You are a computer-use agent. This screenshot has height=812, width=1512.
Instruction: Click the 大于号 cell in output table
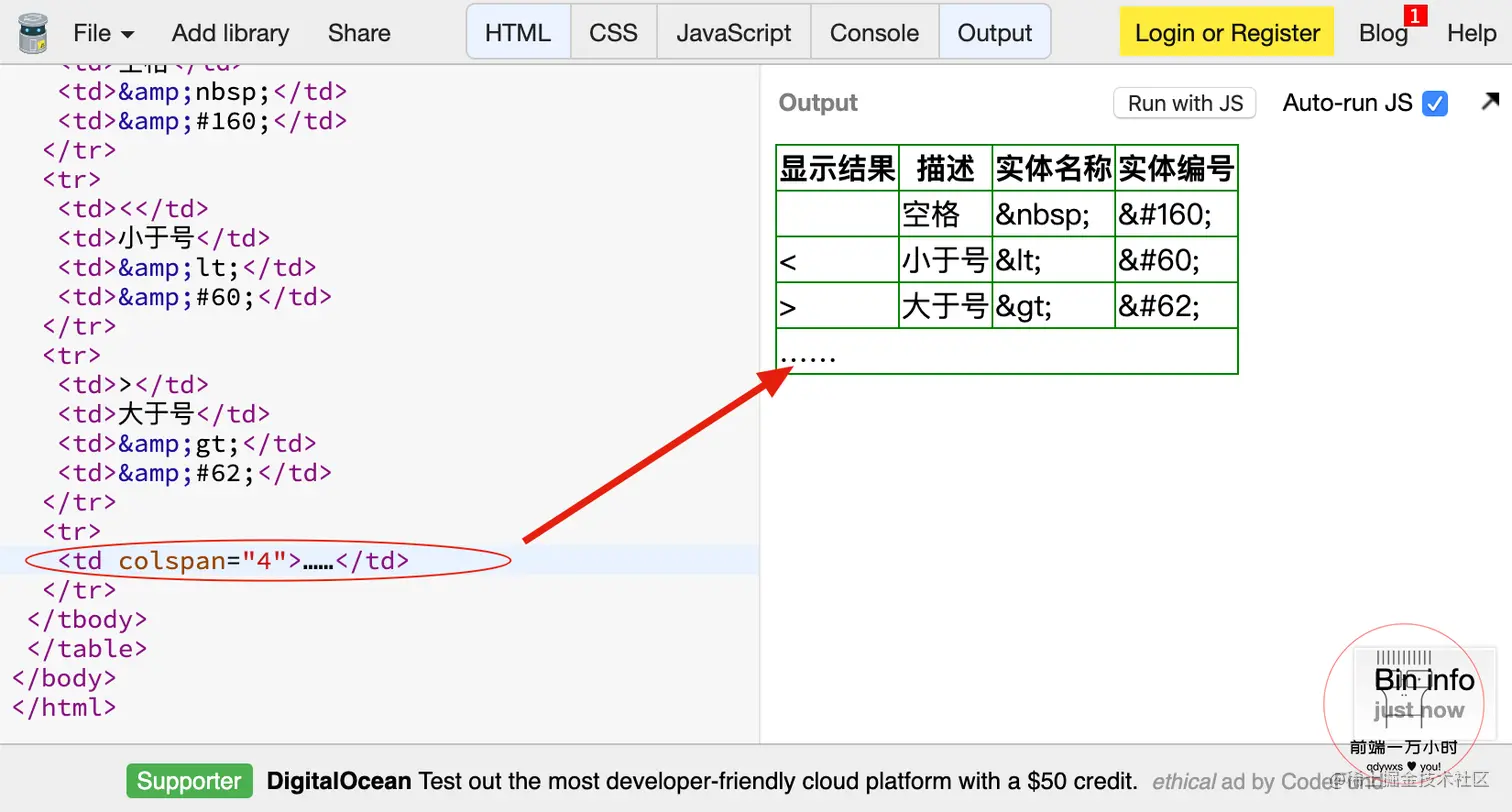click(946, 306)
